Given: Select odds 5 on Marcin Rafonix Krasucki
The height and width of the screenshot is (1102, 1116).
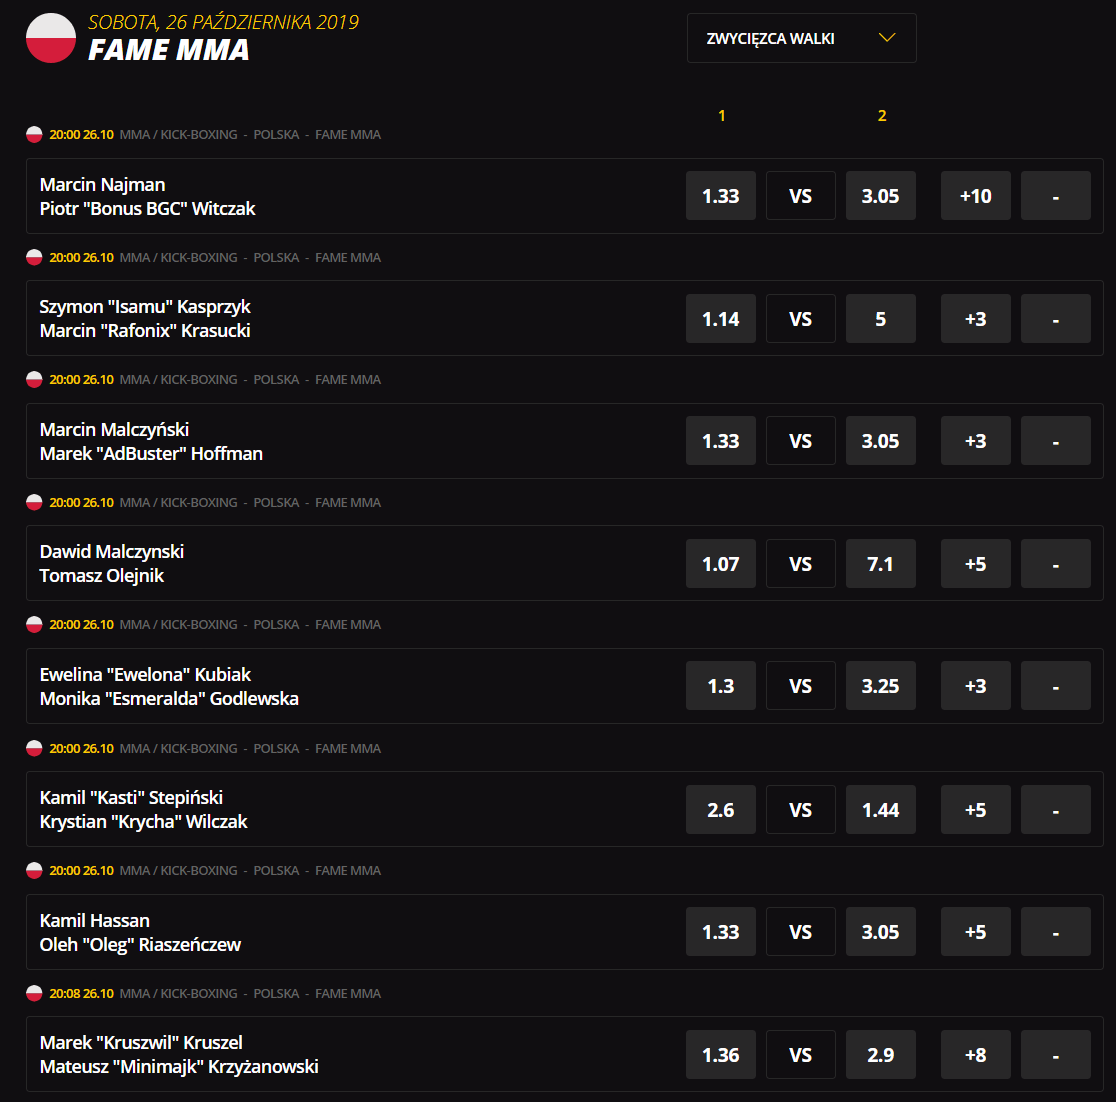Looking at the screenshot, I should (880, 319).
